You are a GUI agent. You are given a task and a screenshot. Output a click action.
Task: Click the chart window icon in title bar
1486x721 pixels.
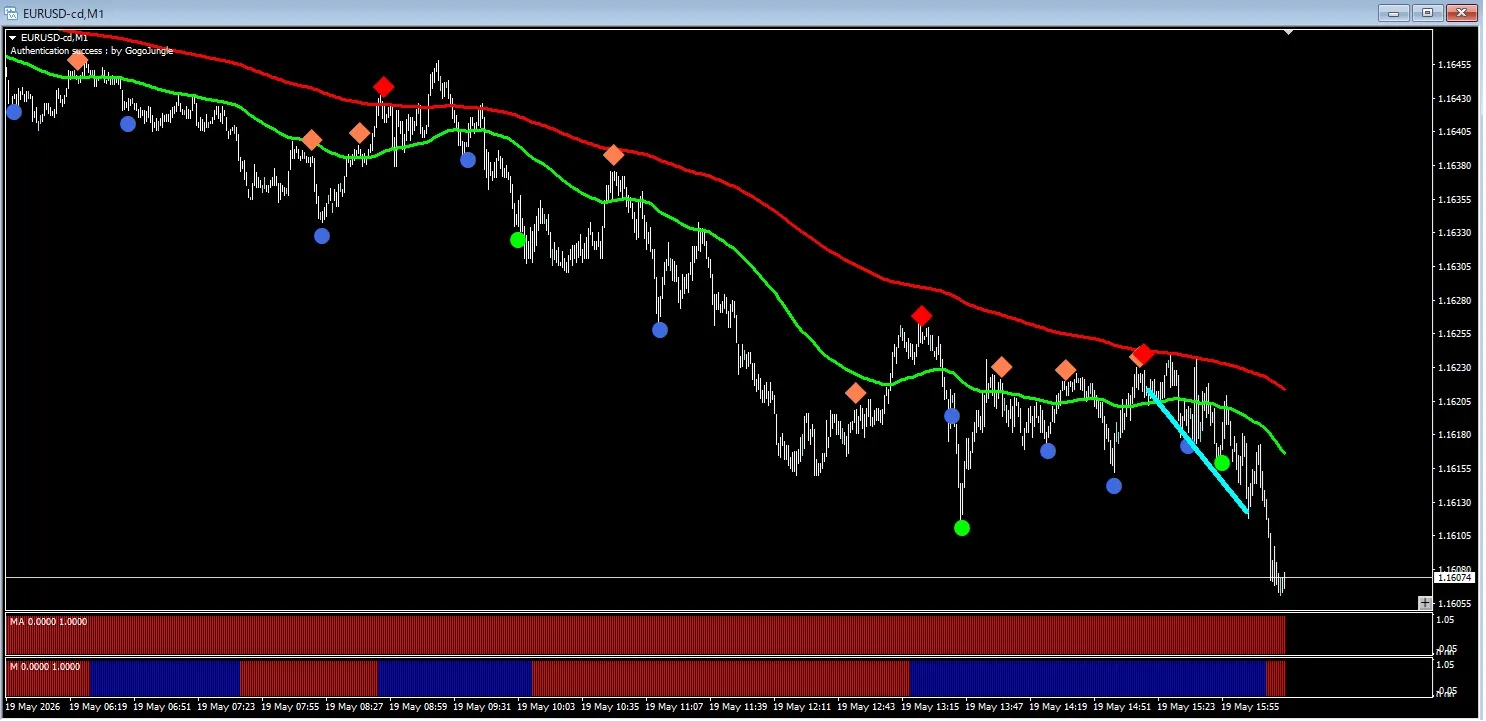tap(14, 13)
